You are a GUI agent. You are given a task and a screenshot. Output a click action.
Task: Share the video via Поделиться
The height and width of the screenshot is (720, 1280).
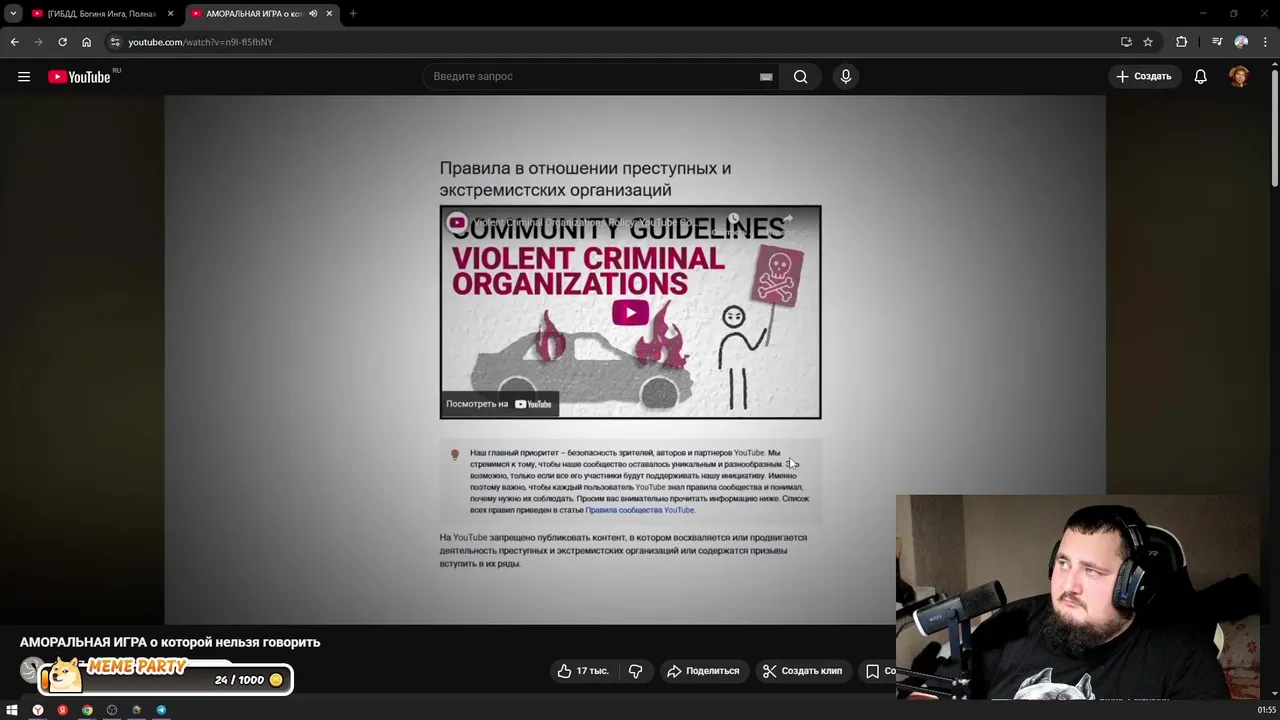(x=703, y=671)
